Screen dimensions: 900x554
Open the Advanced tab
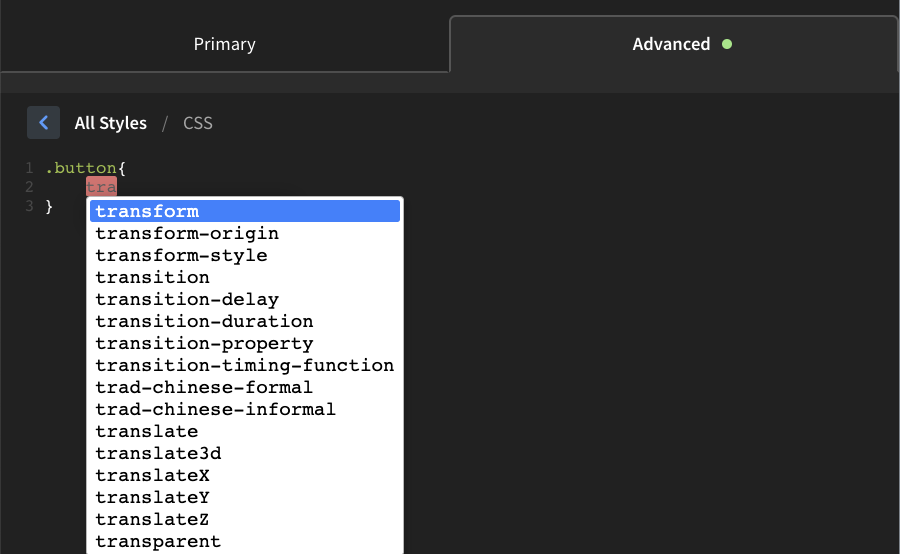(674, 44)
